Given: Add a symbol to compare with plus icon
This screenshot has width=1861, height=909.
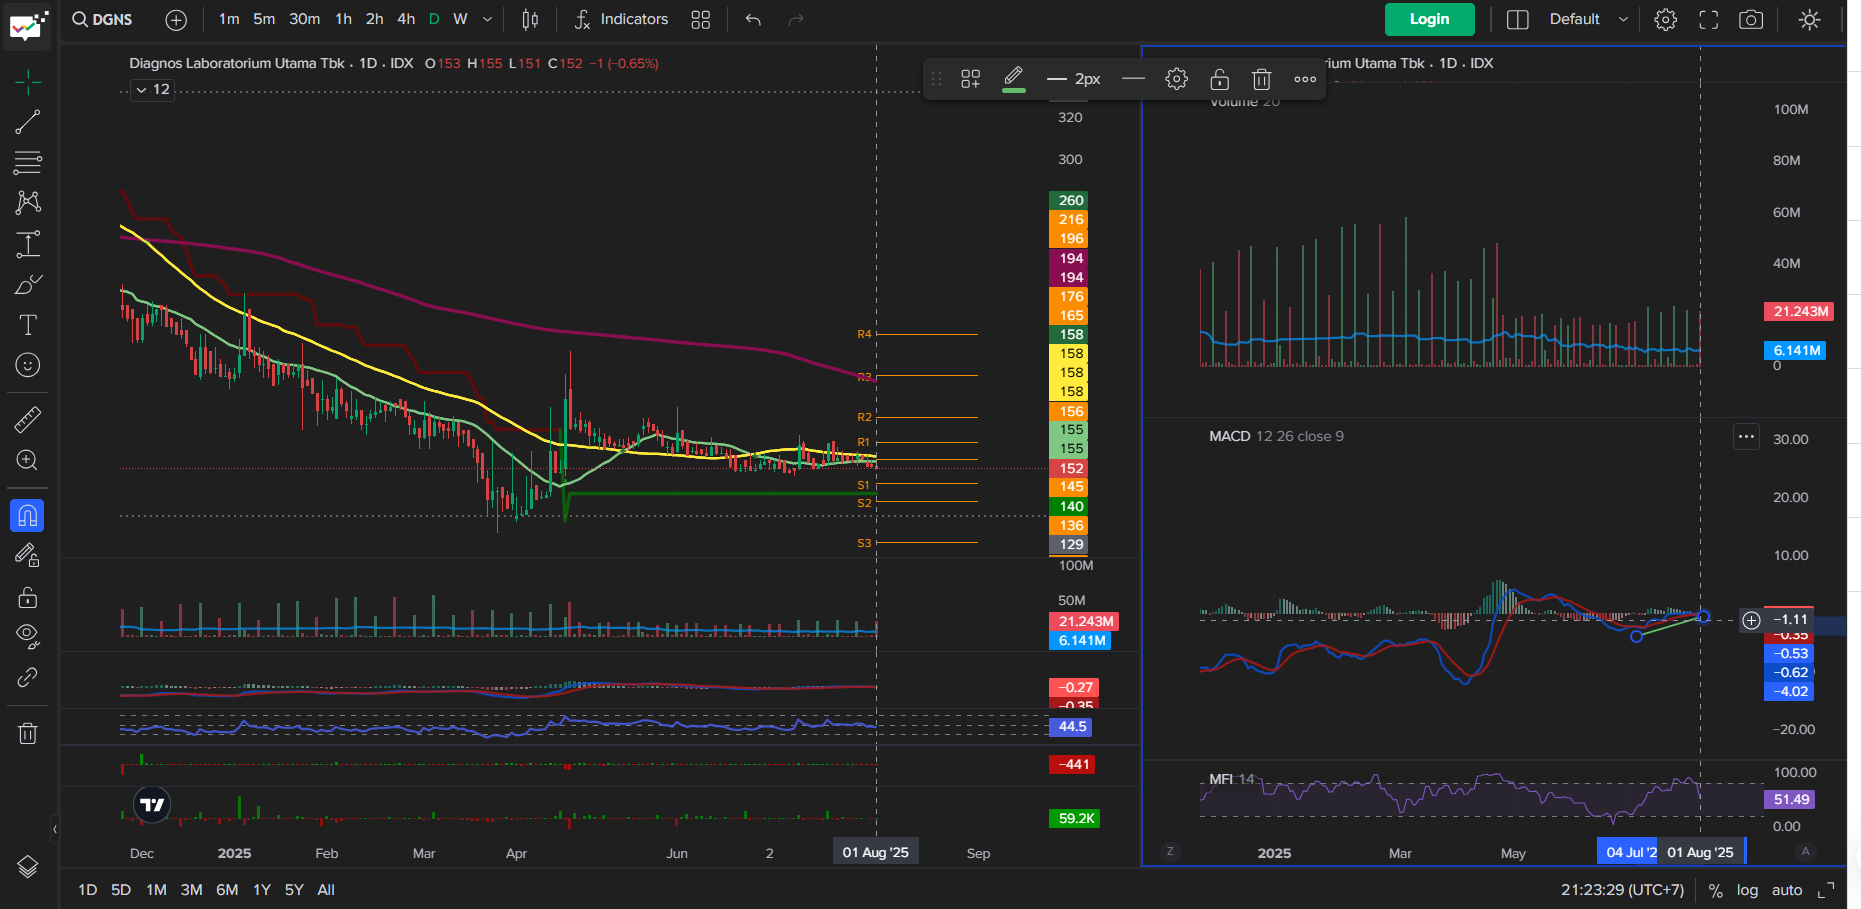Looking at the screenshot, I should click(176, 19).
